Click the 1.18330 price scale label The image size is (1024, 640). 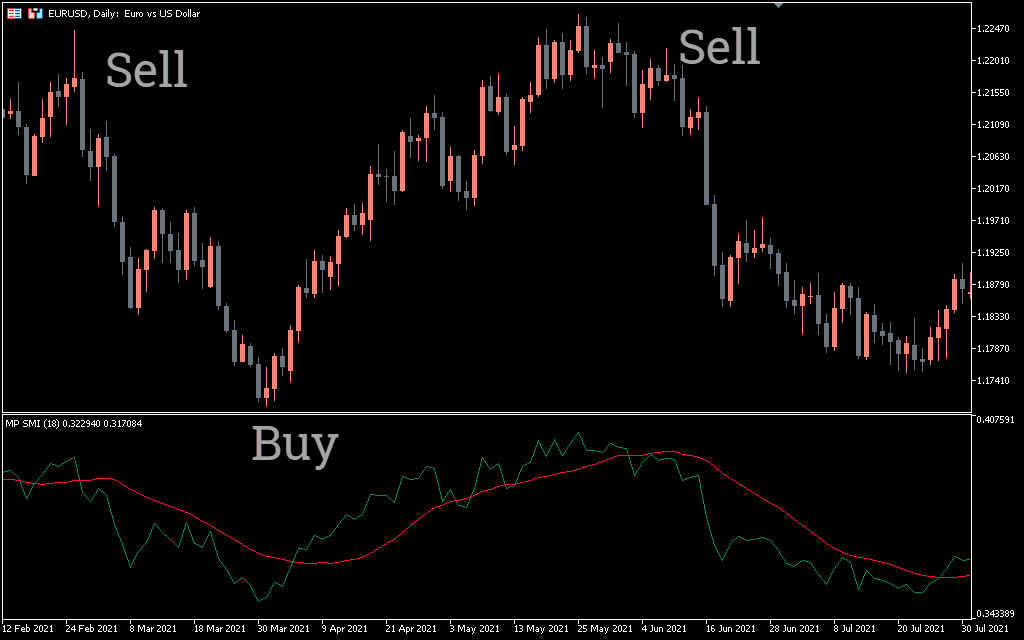click(993, 317)
